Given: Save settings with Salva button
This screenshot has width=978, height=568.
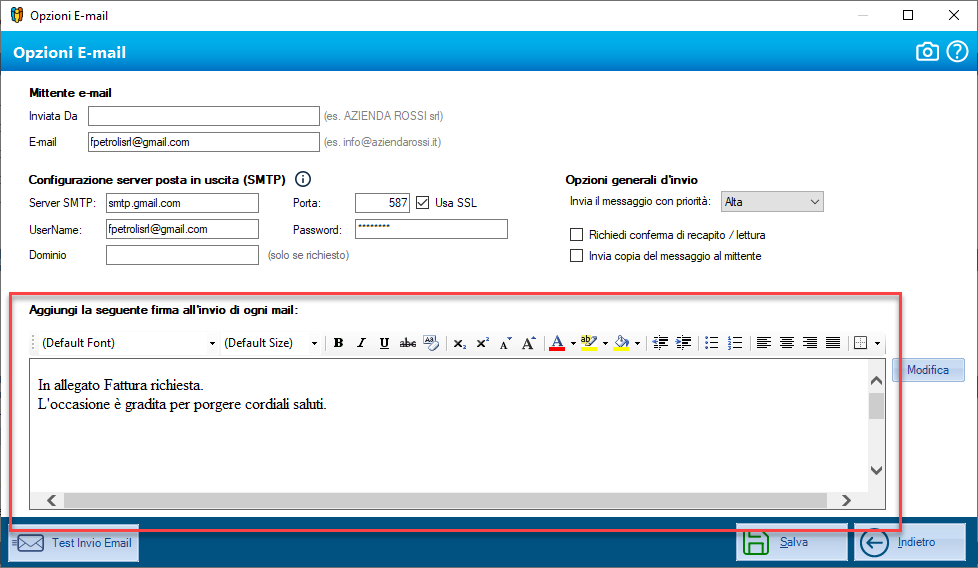Looking at the screenshot, I should click(792, 542).
